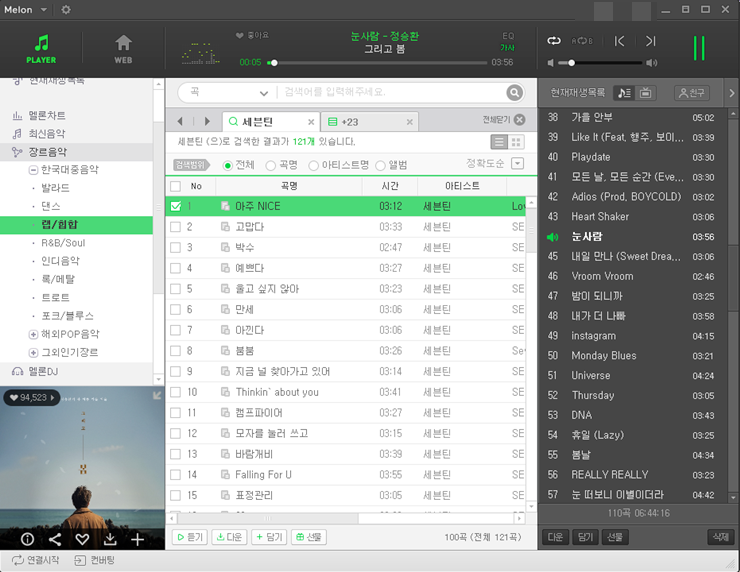Open the 정확도순 sort dropdown

pyautogui.click(x=518, y=164)
